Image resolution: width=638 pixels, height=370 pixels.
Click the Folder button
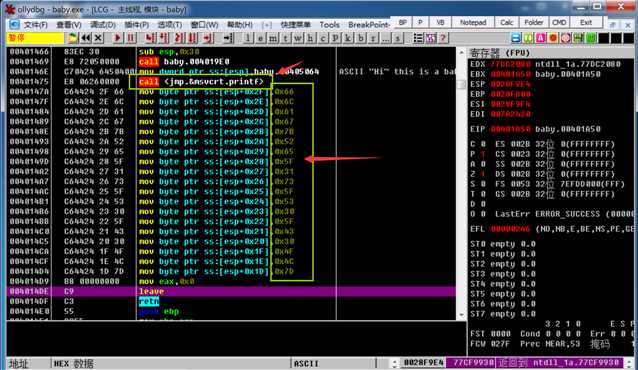(x=533, y=23)
